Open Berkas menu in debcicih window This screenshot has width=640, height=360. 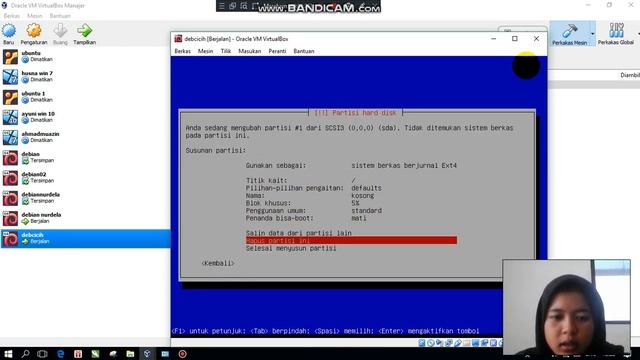[x=182, y=51]
